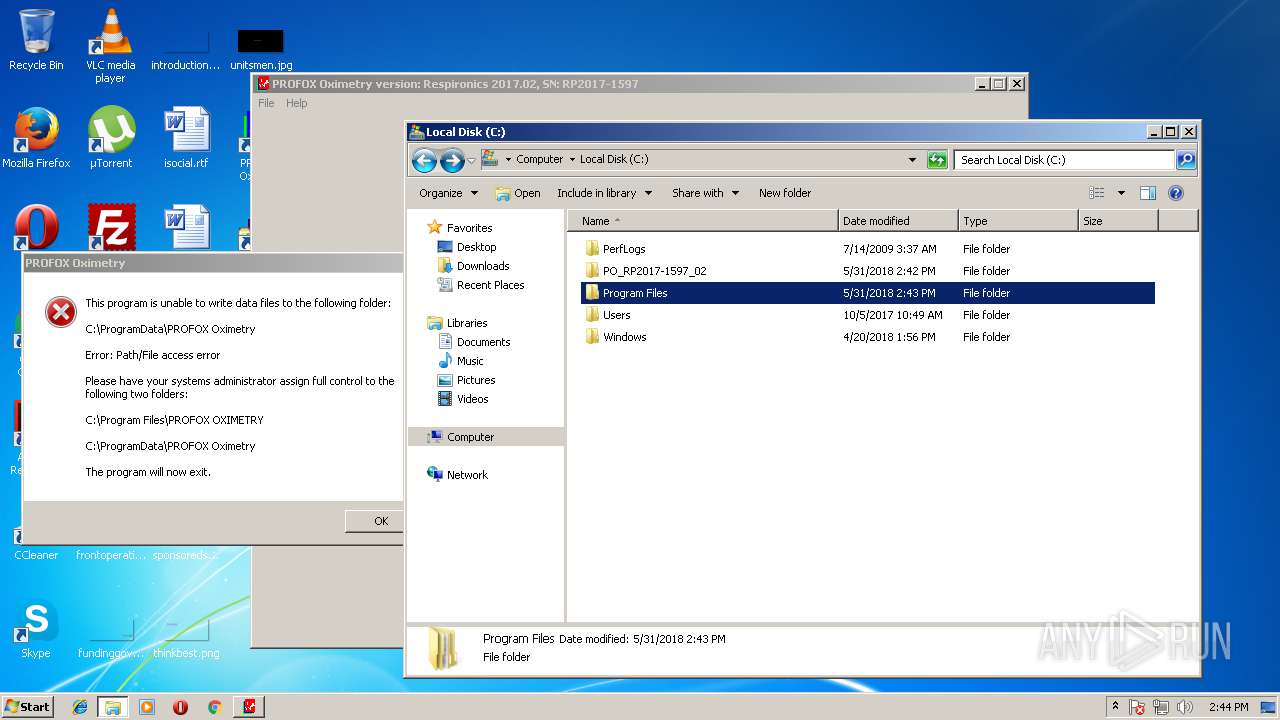Show hidden tray icons arrow

[1115, 707]
